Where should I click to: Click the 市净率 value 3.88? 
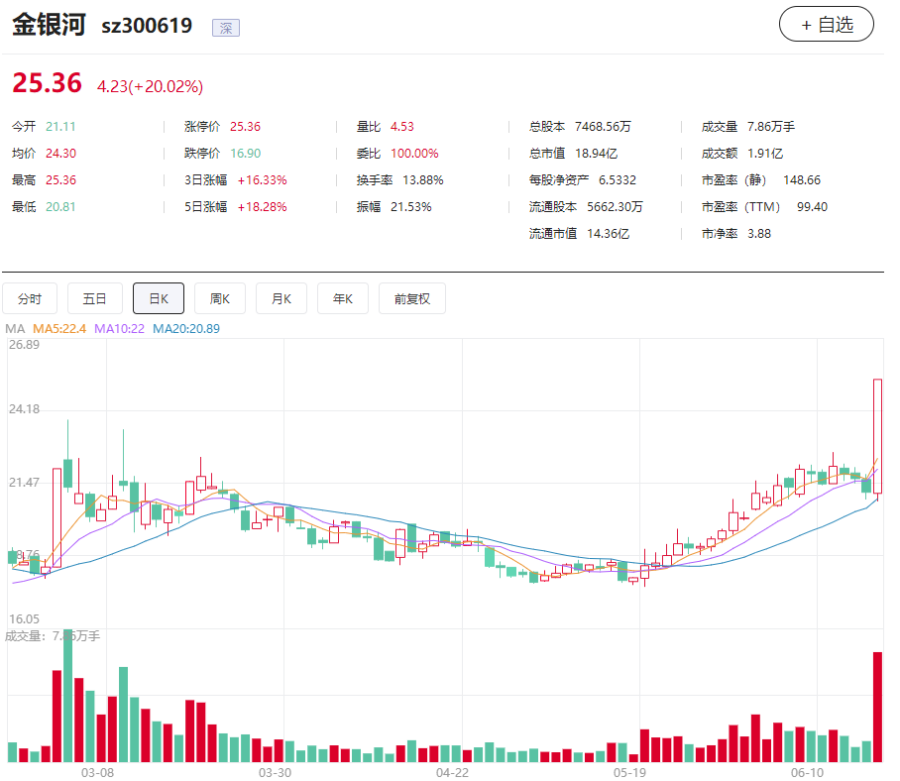(759, 234)
